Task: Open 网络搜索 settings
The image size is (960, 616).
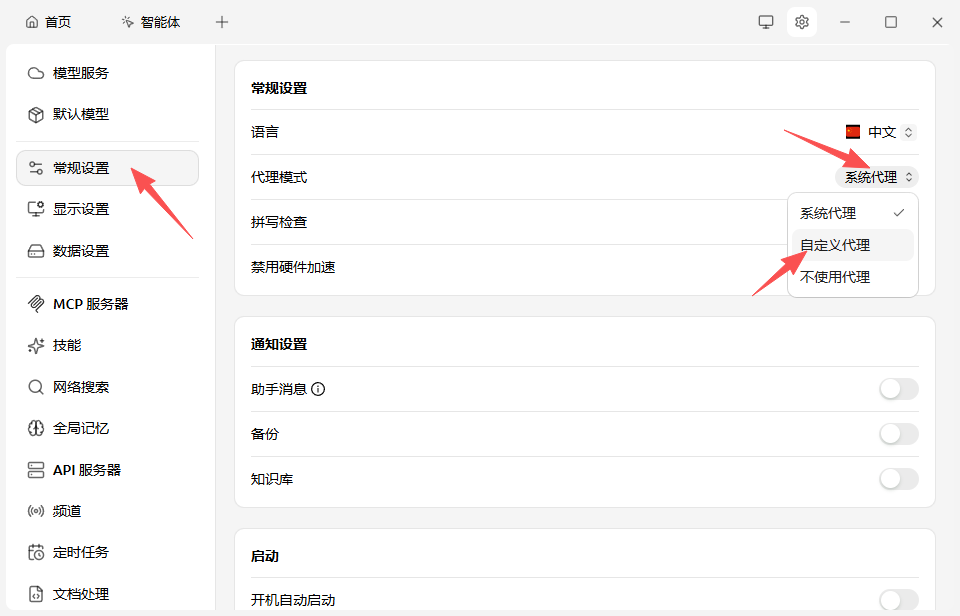Action: coord(107,387)
